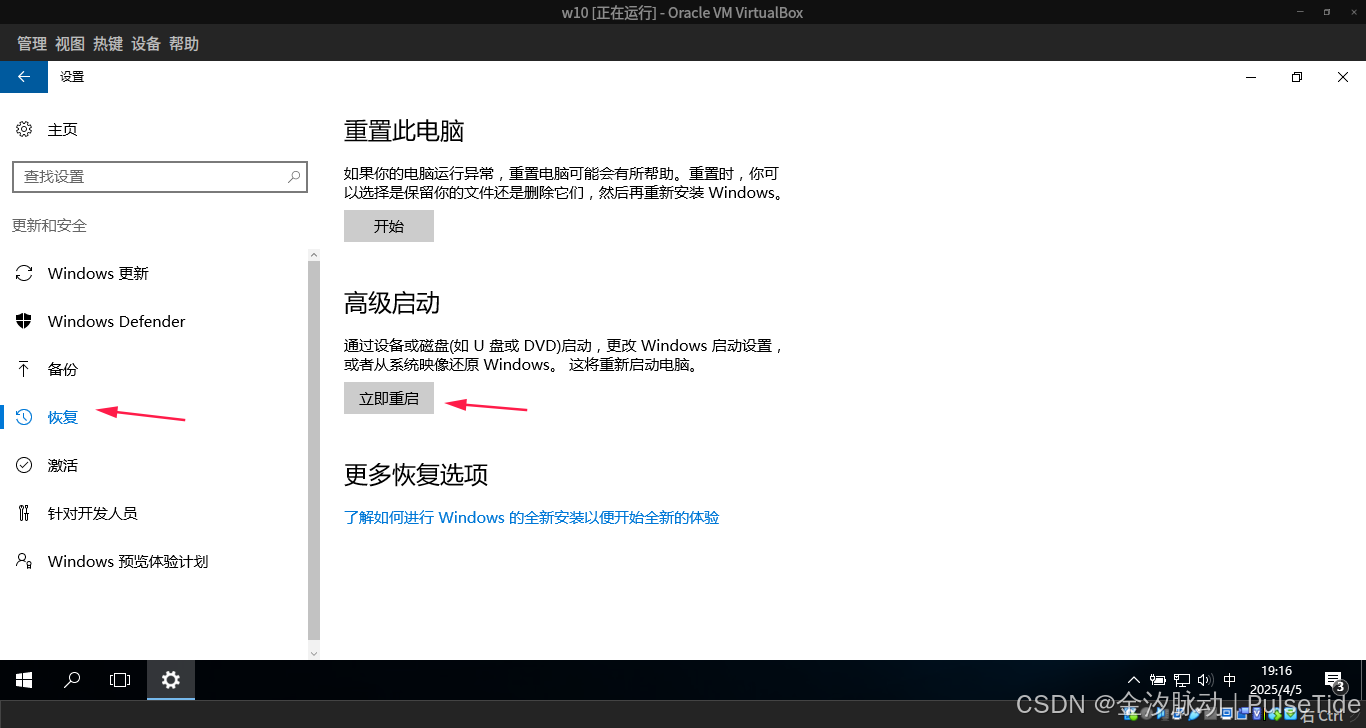The width and height of the screenshot is (1366, 728).
Task: Switch the 中 IME input indicator
Action: pyautogui.click(x=1230, y=680)
